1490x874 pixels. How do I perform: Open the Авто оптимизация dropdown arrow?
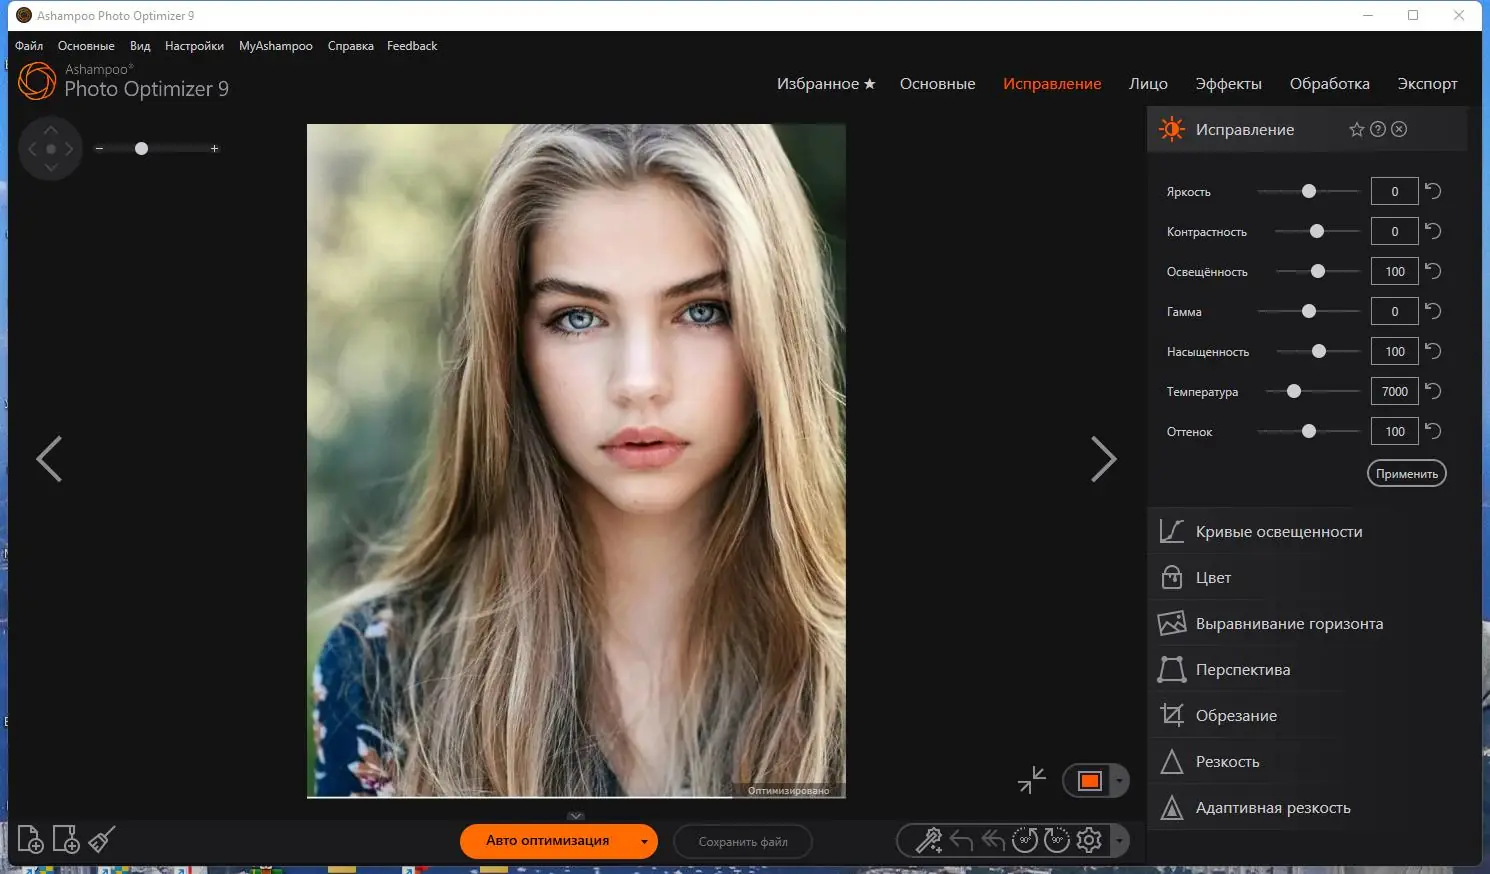644,842
